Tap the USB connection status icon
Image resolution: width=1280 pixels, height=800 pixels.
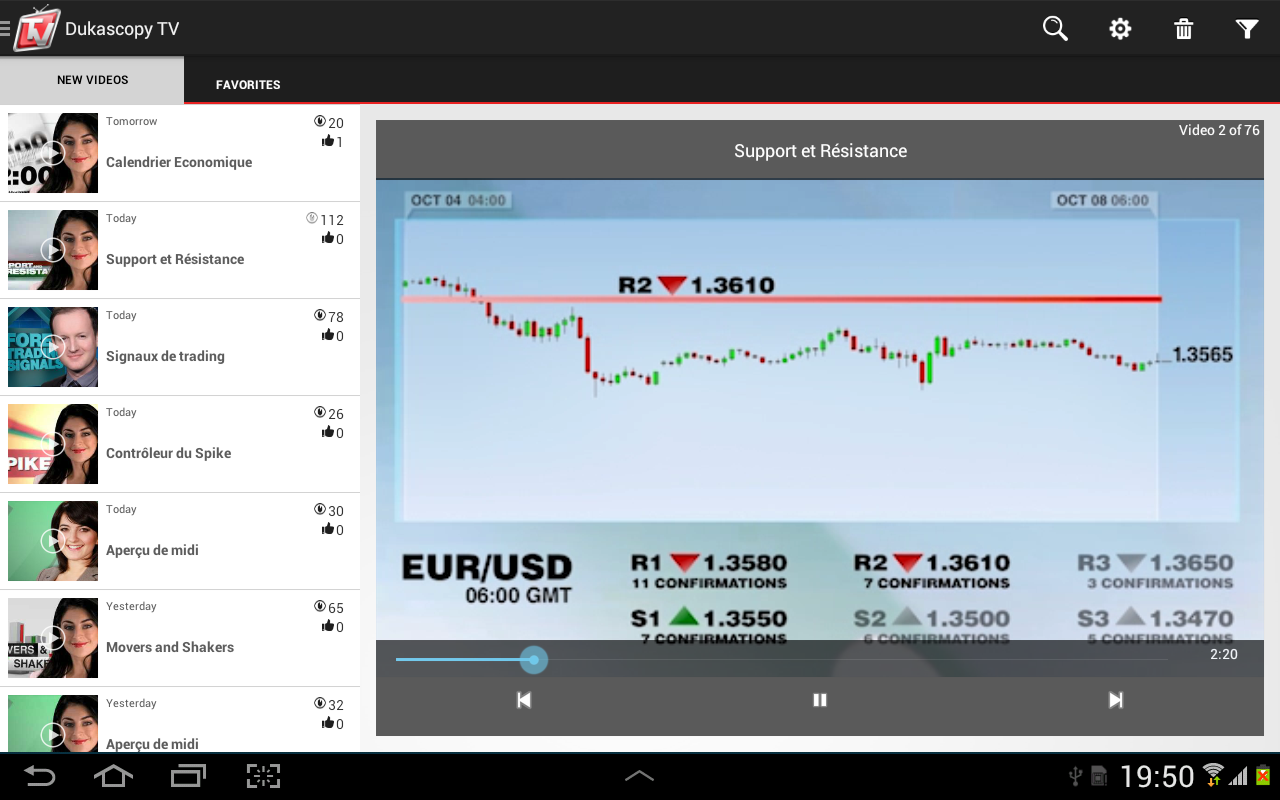click(x=1076, y=776)
